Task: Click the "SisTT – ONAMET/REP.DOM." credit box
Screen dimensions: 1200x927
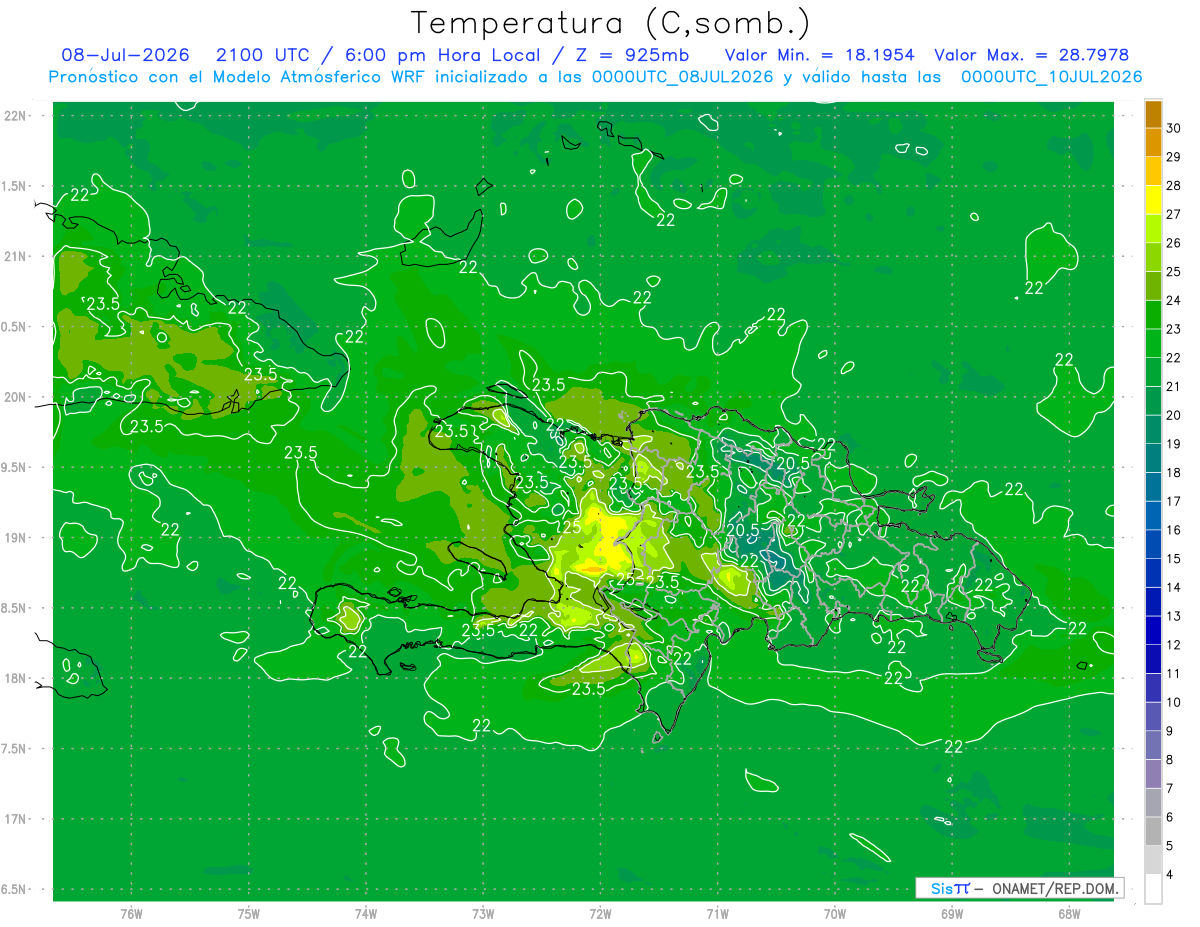Action: [1018, 888]
